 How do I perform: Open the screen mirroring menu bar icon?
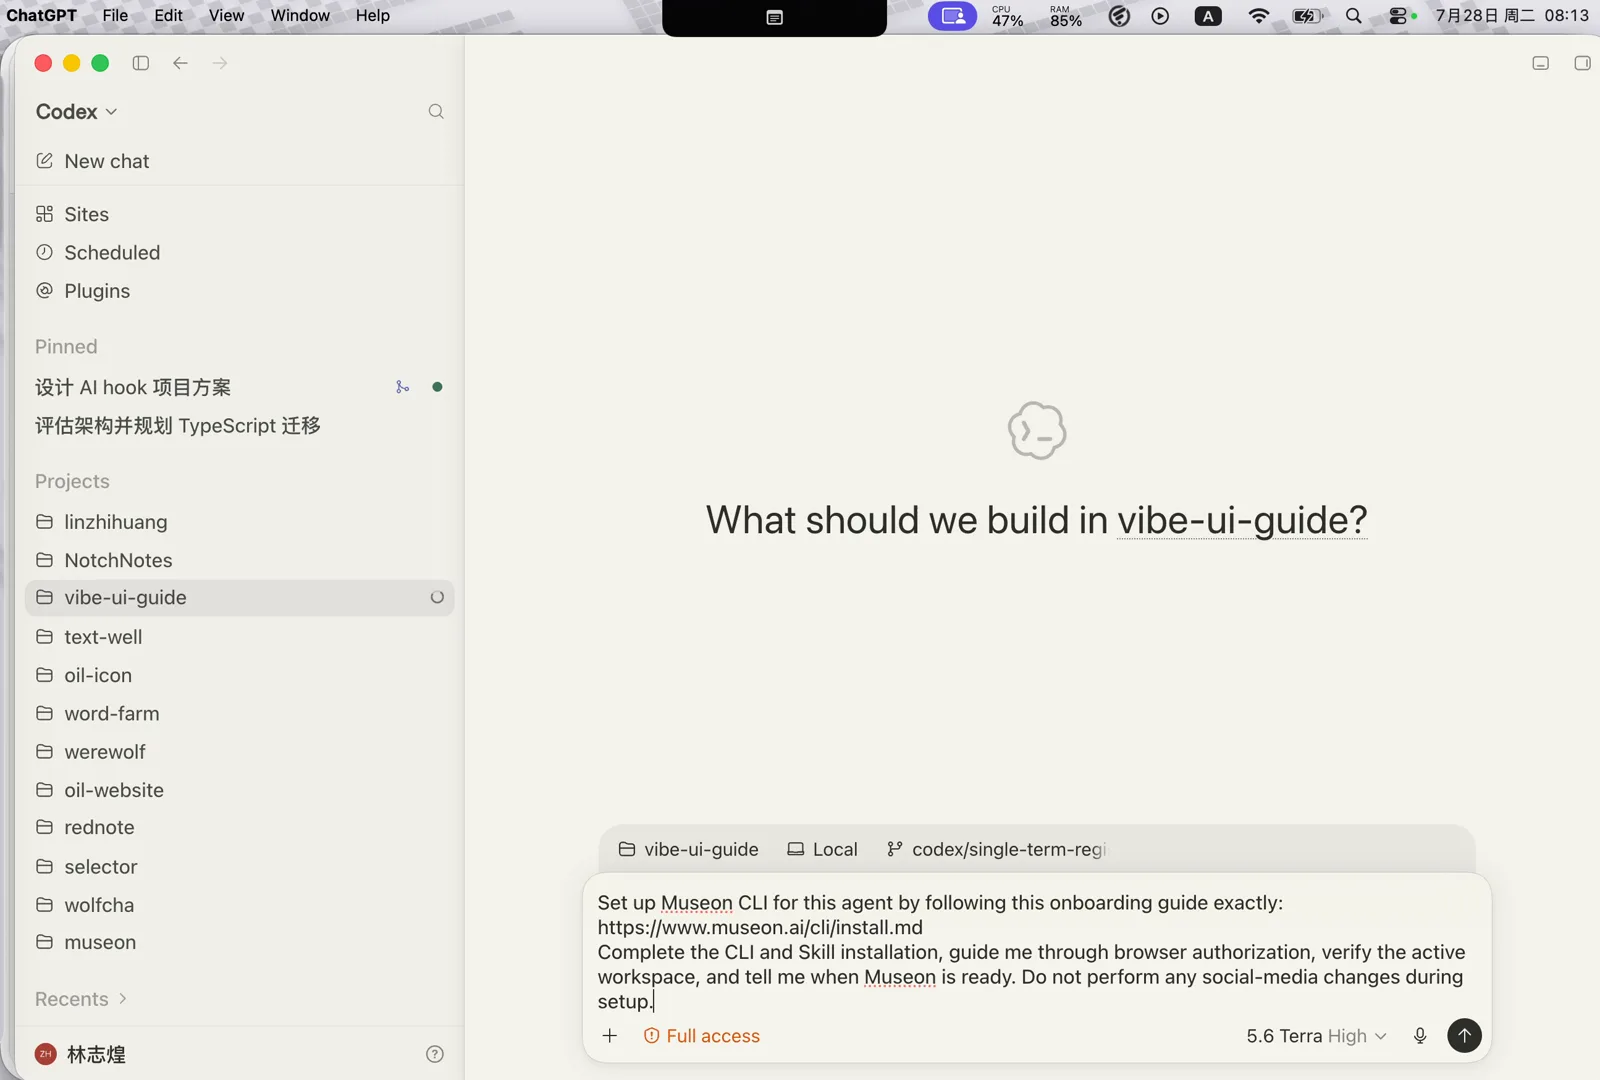click(953, 16)
